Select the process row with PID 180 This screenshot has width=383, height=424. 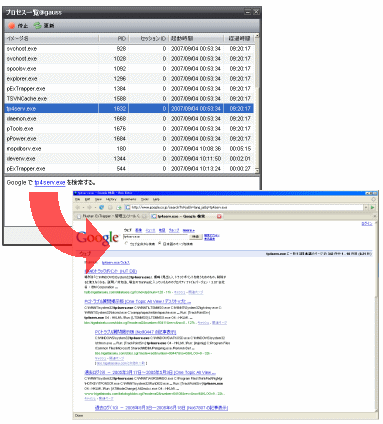click(x=129, y=149)
